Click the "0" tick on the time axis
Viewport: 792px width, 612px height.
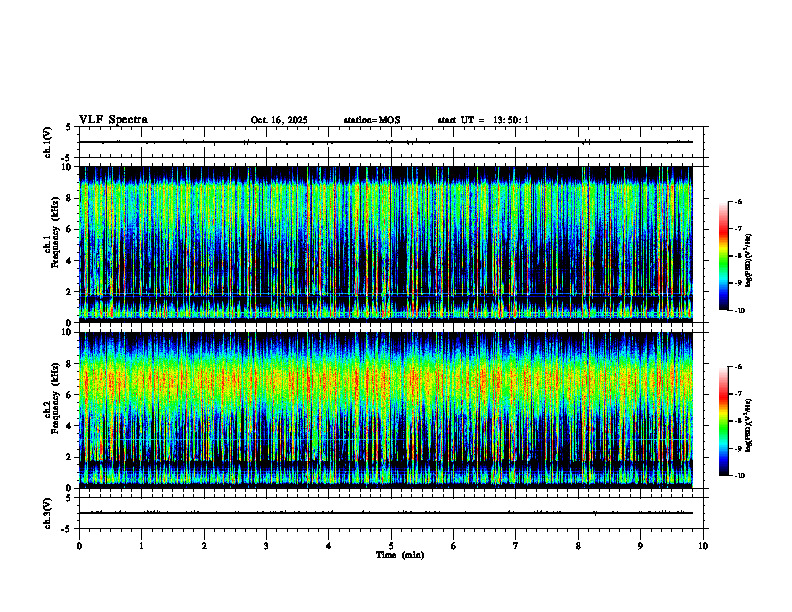click(79, 546)
